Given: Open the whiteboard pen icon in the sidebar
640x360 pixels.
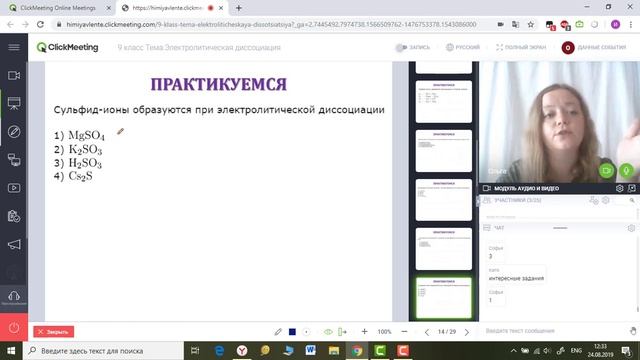Looking at the screenshot, I should point(14,132).
